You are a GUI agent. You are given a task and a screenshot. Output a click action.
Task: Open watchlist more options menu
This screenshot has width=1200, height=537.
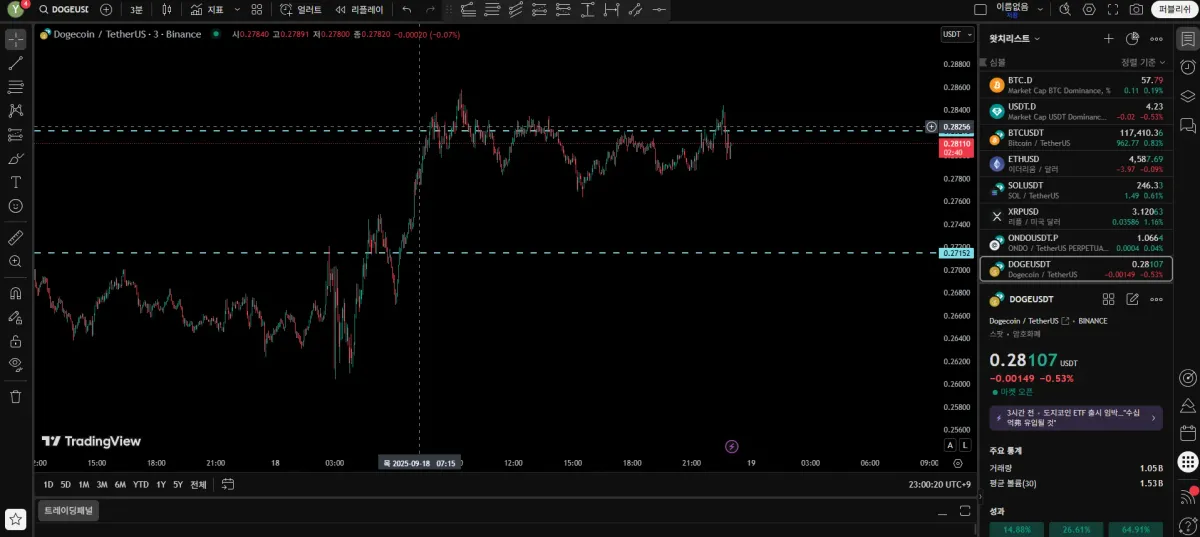tap(1156, 38)
